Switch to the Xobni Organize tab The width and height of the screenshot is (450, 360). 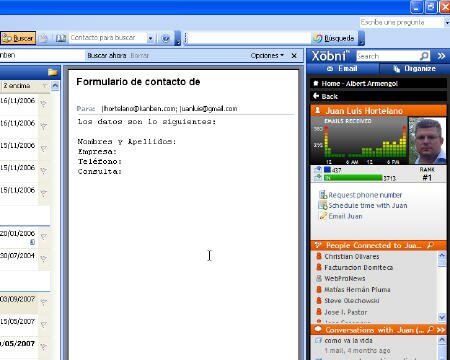[414, 69]
